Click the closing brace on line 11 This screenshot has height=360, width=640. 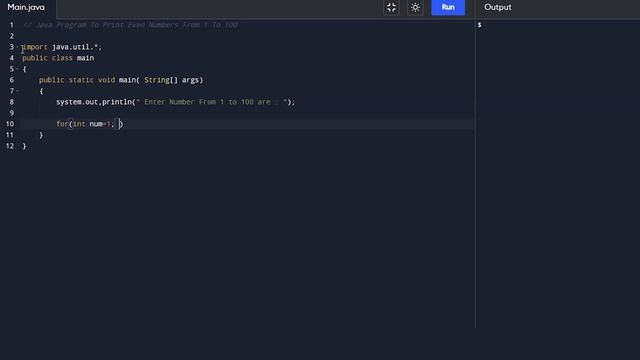coord(41,135)
